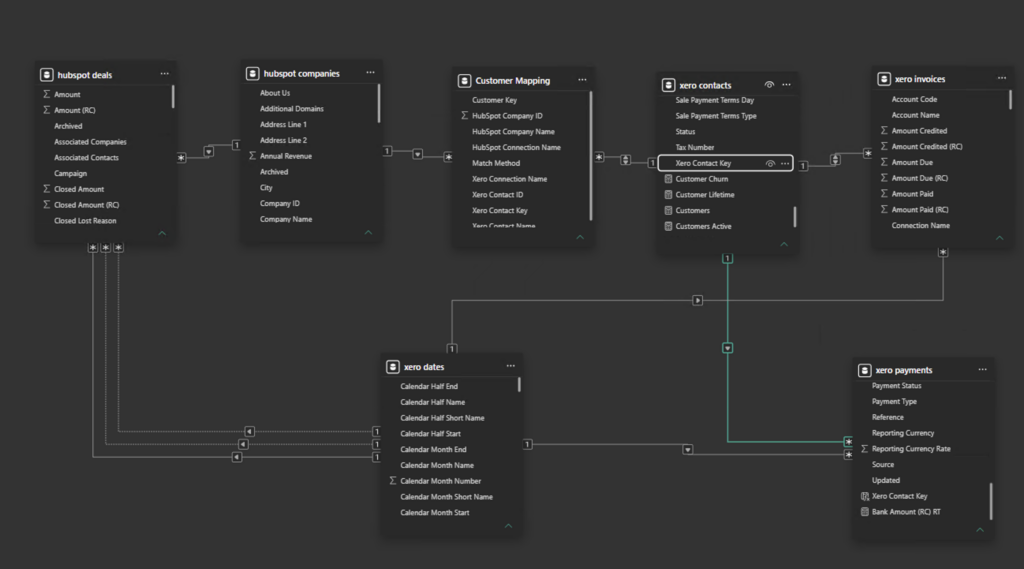Click the xero contacts table icon
This screenshot has height=569, width=1024.
pyautogui.click(x=668, y=85)
